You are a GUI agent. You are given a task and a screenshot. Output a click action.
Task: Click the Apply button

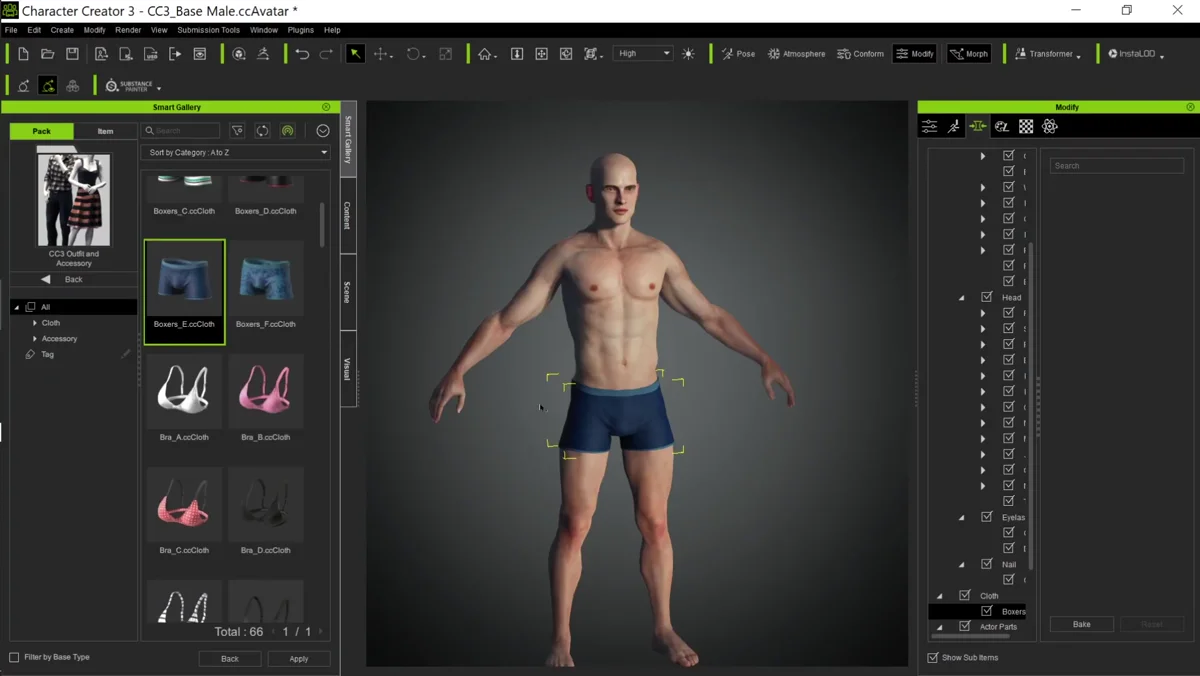[x=299, y=658]
